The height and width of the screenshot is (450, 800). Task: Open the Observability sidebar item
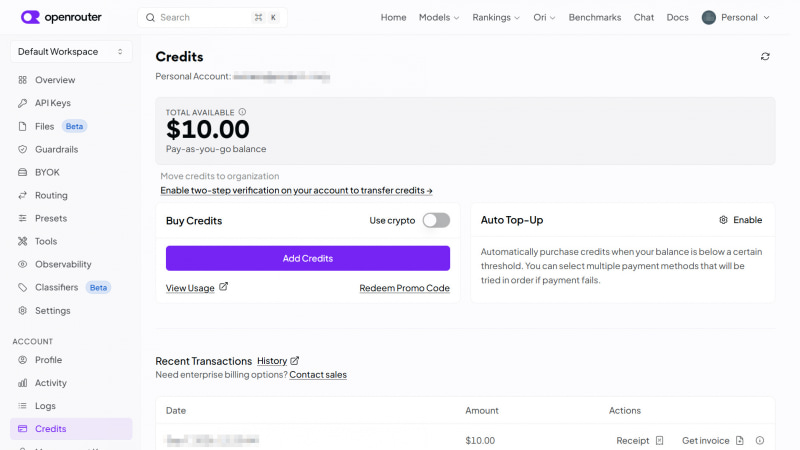coord(71,264)
